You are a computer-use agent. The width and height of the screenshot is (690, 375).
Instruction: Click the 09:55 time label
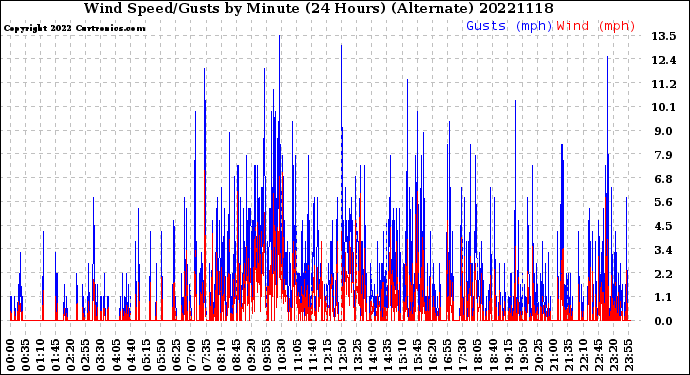point(267,355)
